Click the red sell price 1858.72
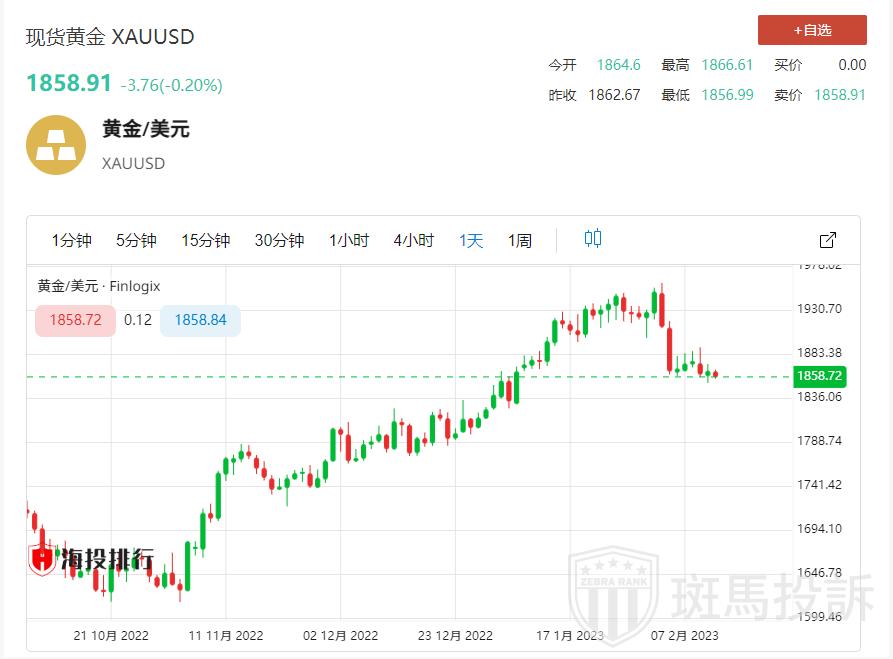Viewport: 893px width, 659px height. click(75, 320)
